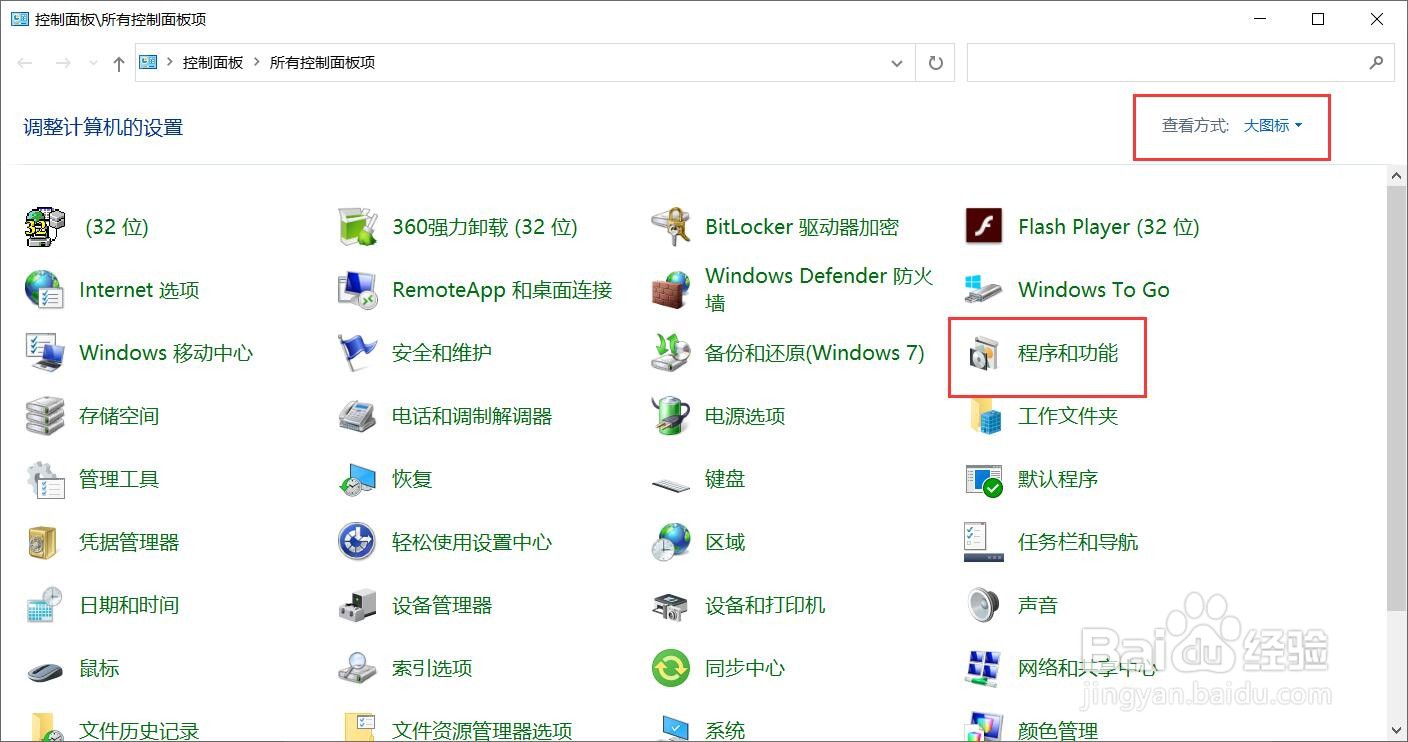Open the 网络和共享中心 item
This screenshot has width=1408, height=742.
coord(1061,668)
